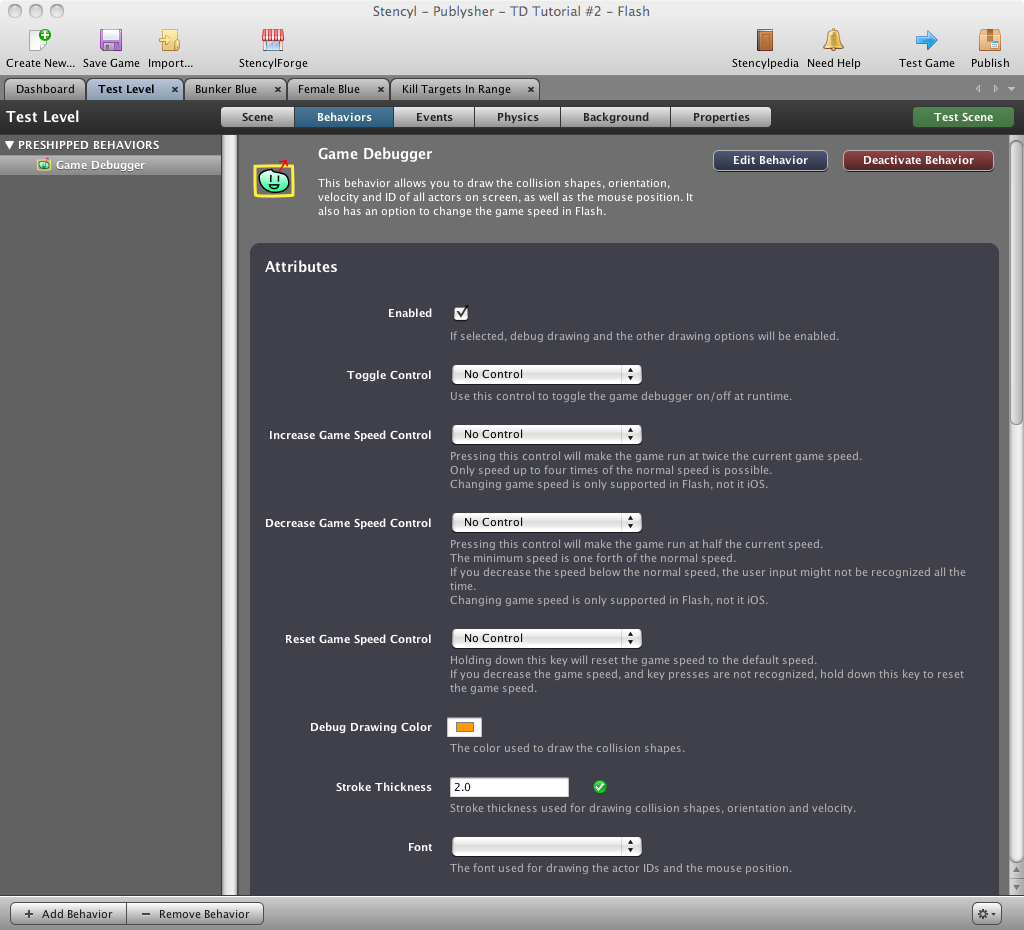Click the Edit Behavior button

[x=770, y=160]
